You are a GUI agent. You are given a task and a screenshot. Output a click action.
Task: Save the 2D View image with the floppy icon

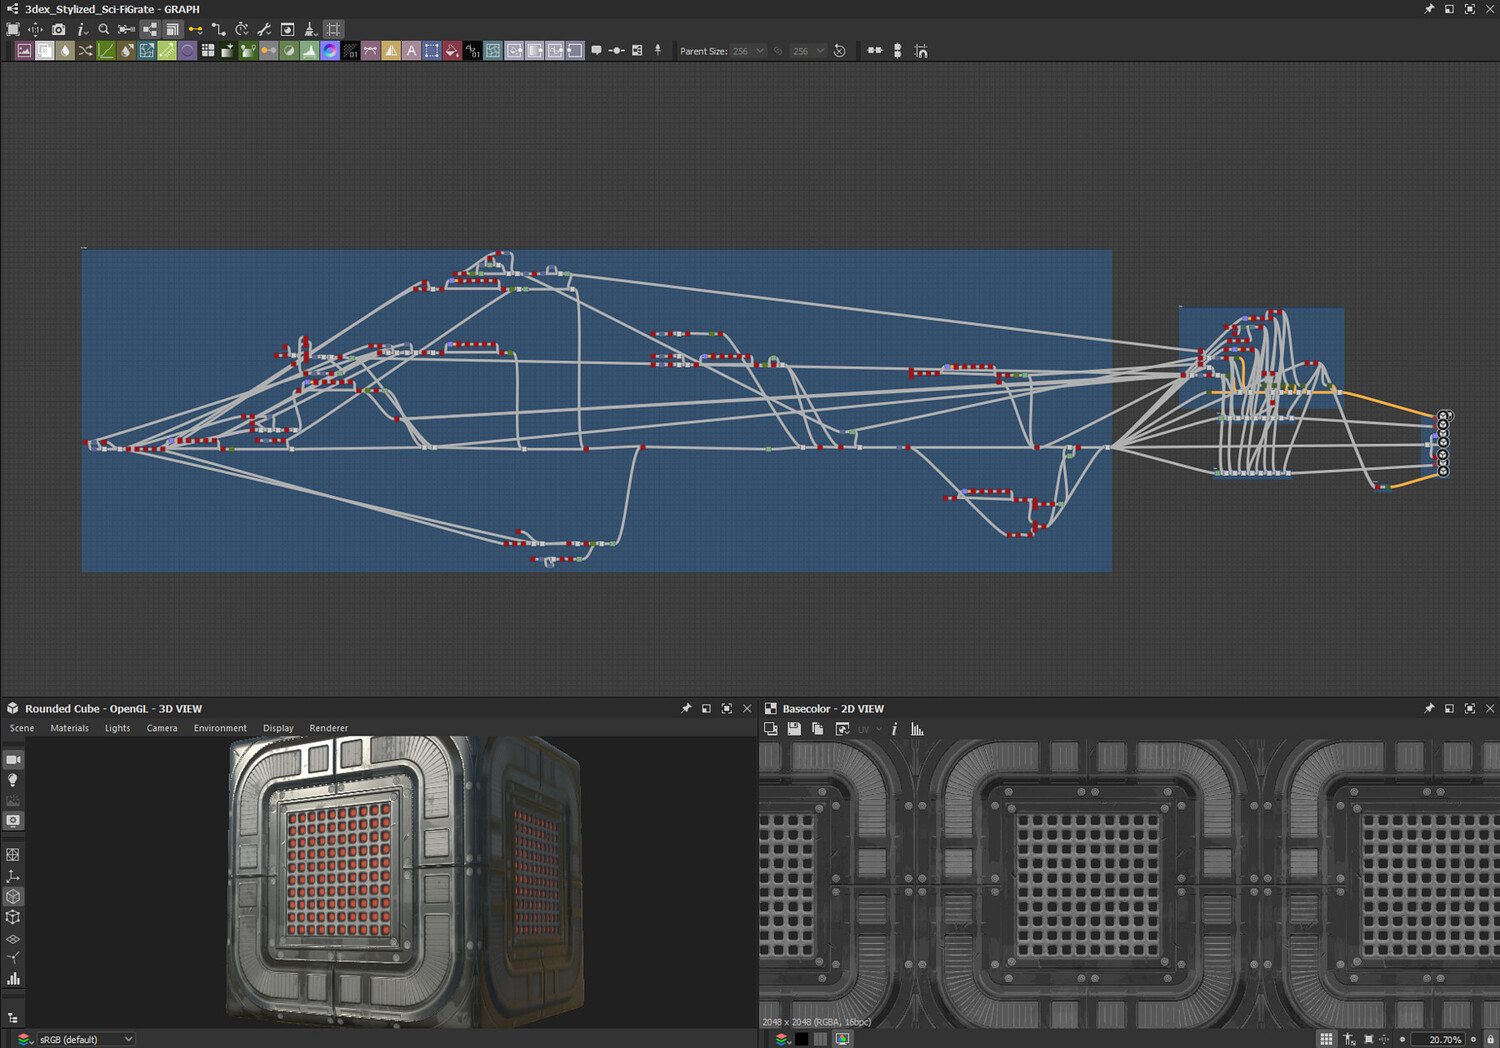click(x=794, y=729)
